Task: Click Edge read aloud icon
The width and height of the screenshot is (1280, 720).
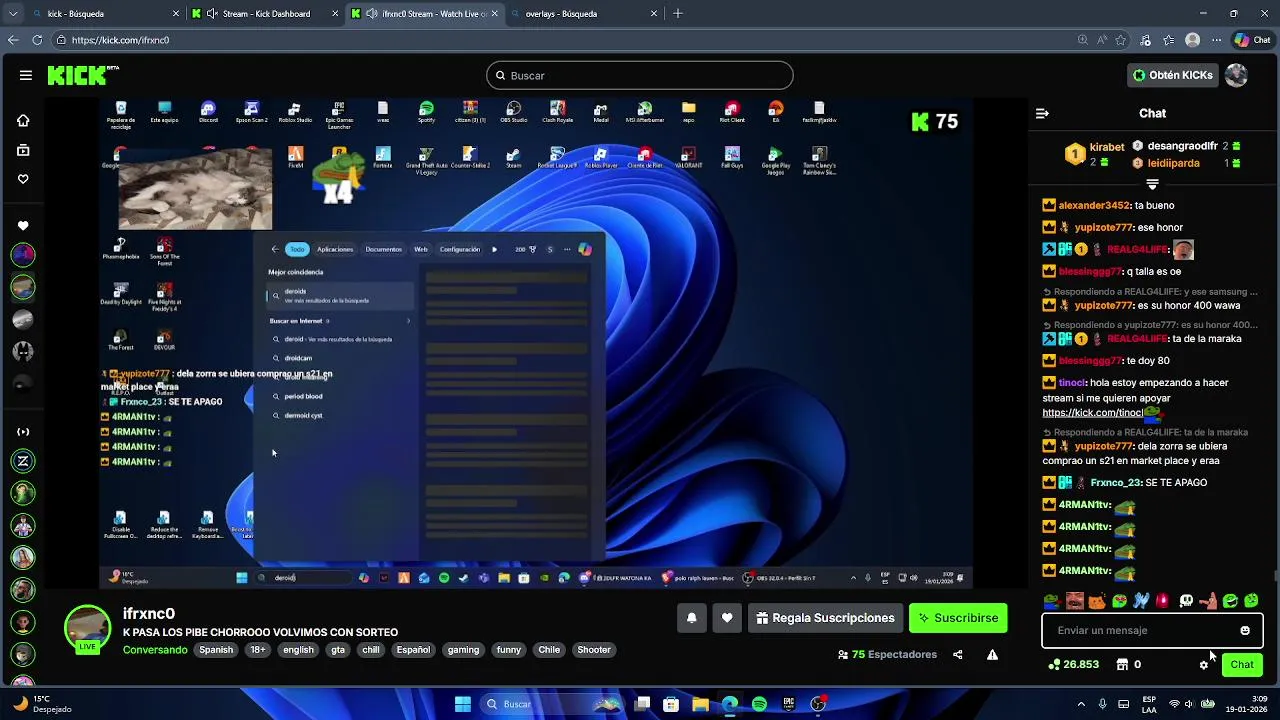Action: [x=1101, y=40]
